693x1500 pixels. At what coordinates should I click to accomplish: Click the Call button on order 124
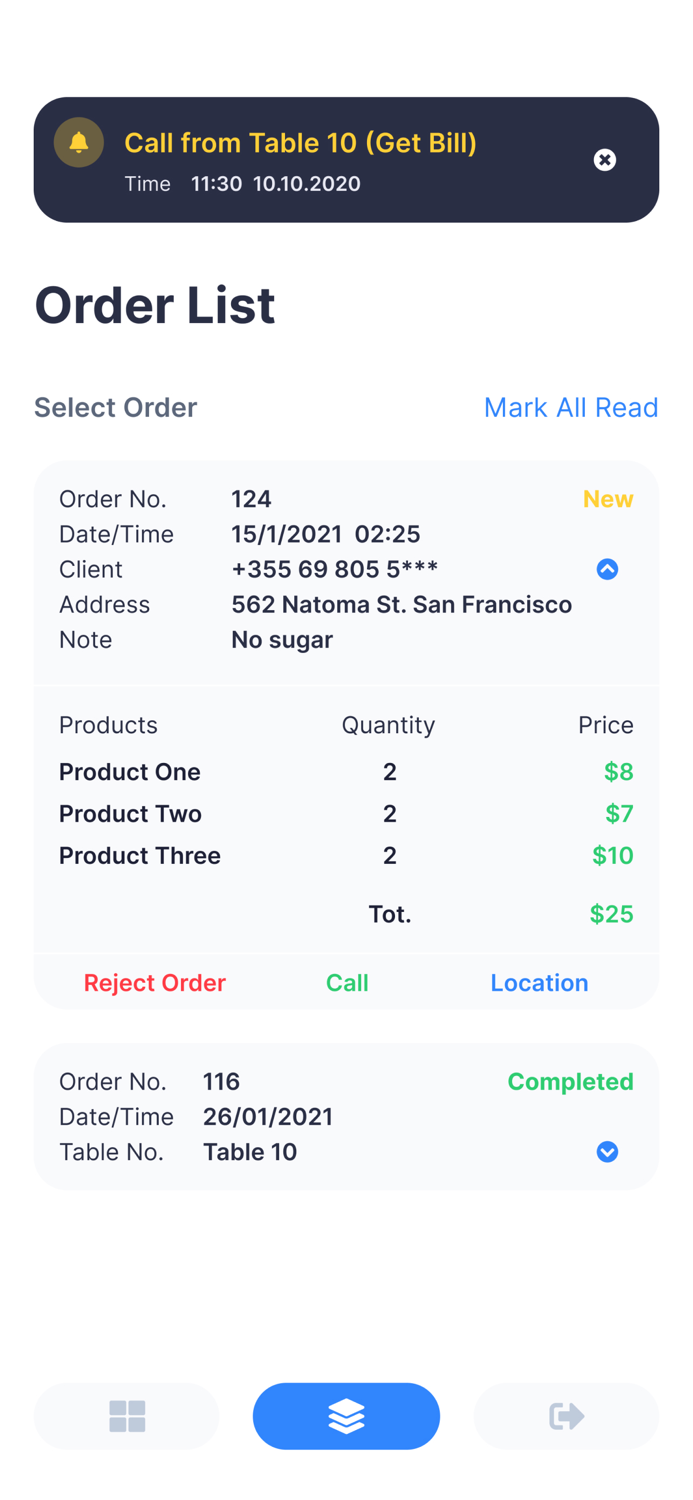click(x=347, y=982)
